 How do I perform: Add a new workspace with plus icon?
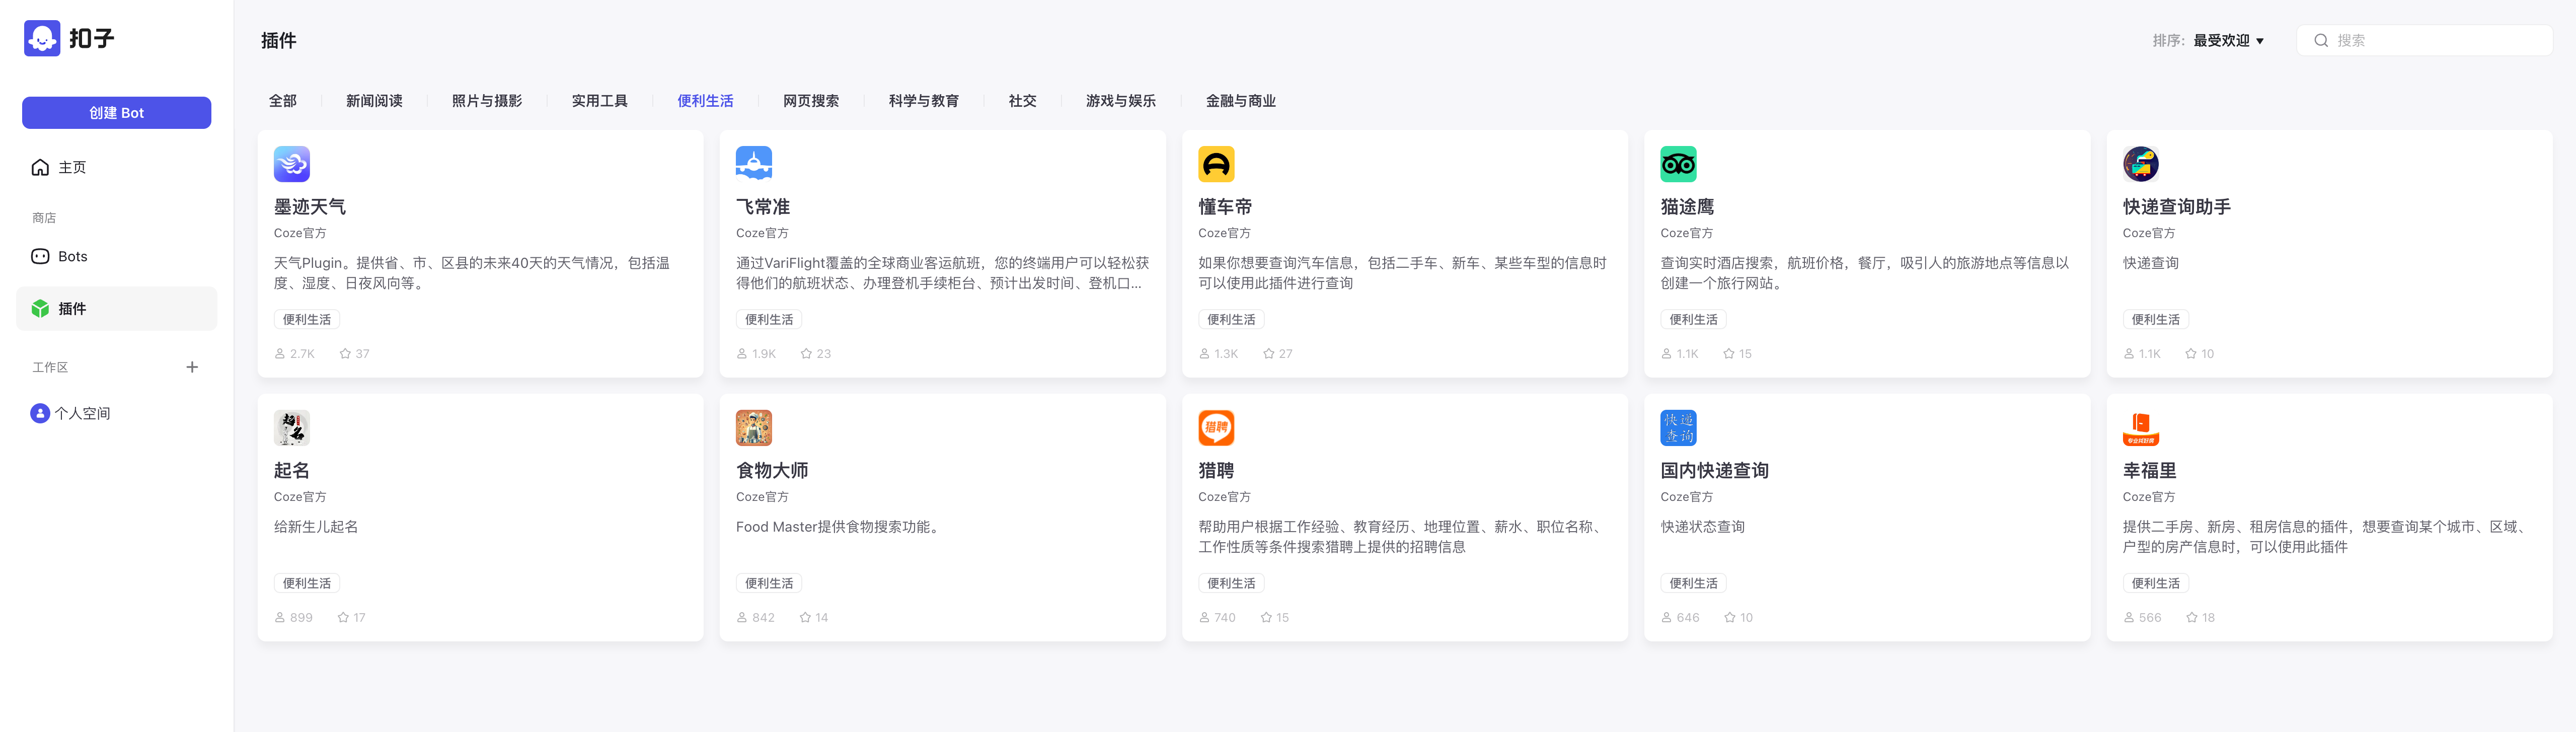pos(192,367)
